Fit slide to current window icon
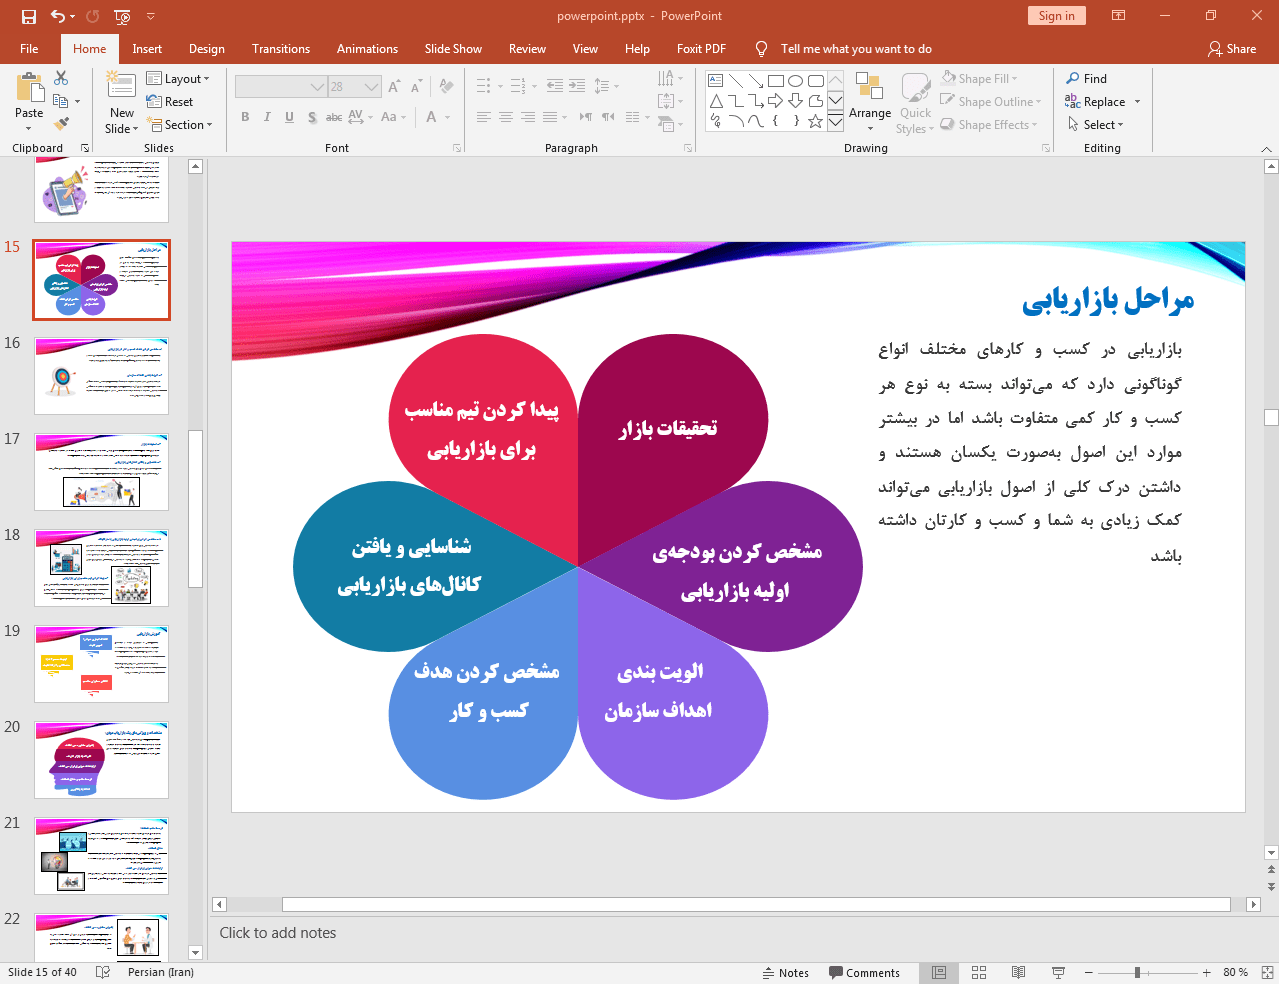The width and height of the screenshot is (1279, 984). click(x=1267, y=972)
